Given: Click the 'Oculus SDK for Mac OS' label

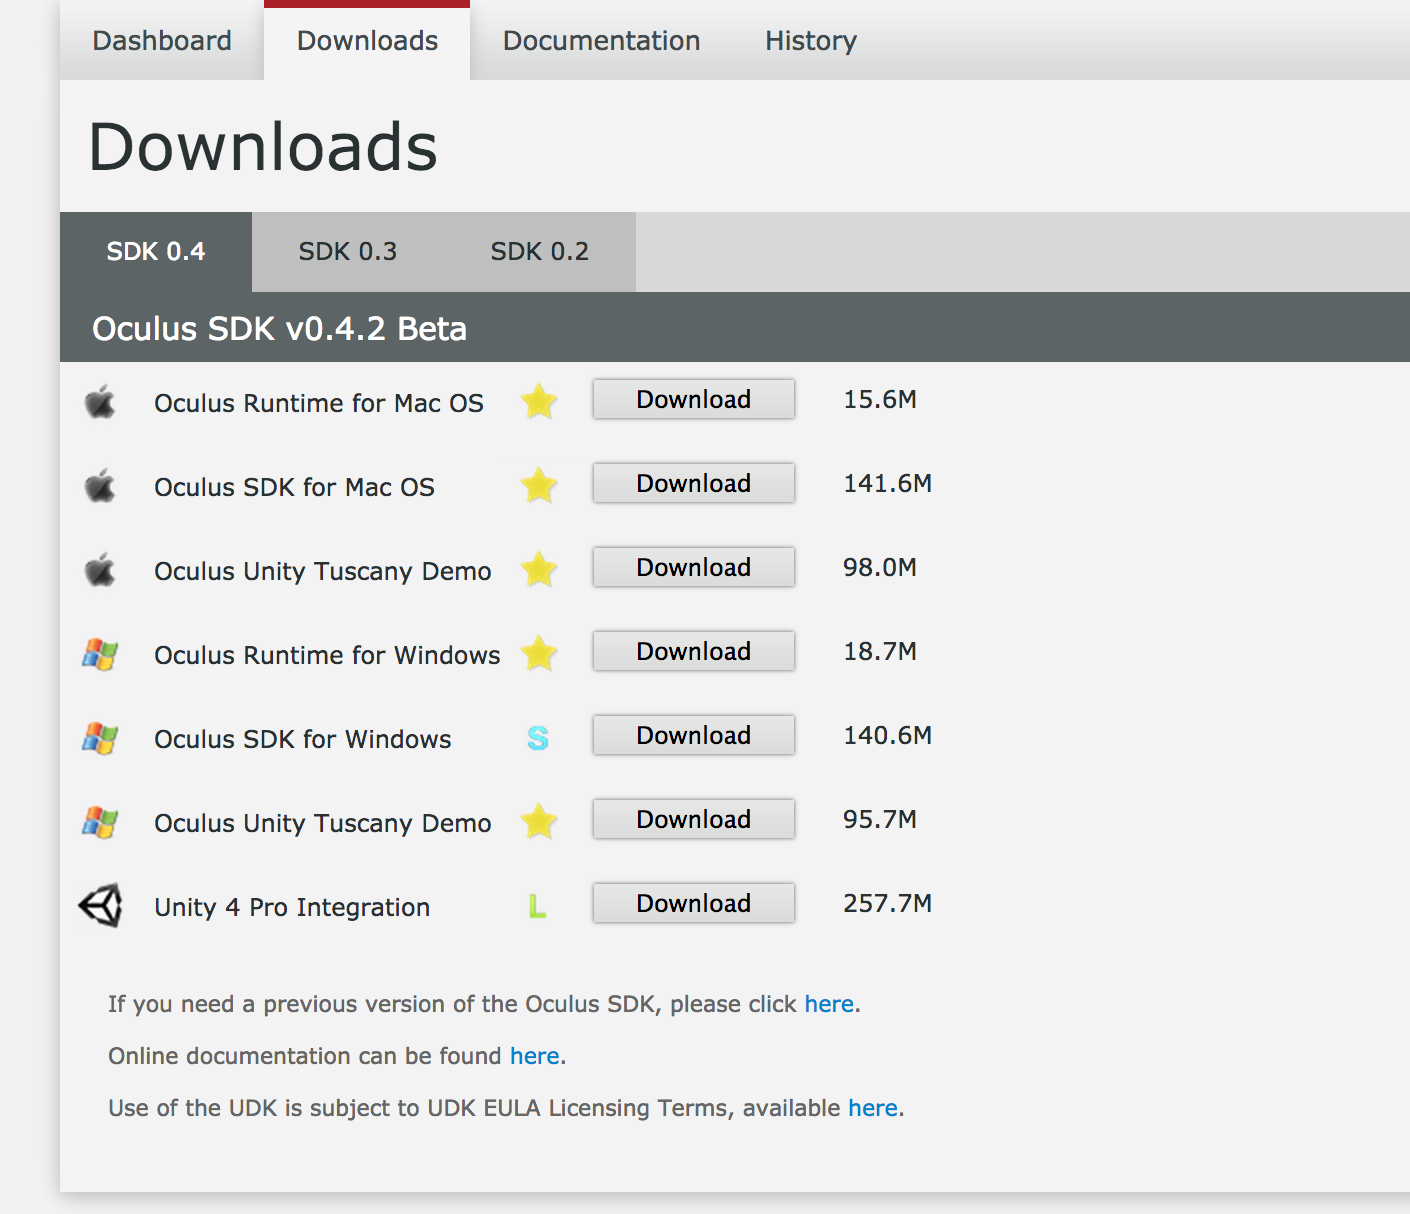Looking at the screenshot, I should coord(294,487).
